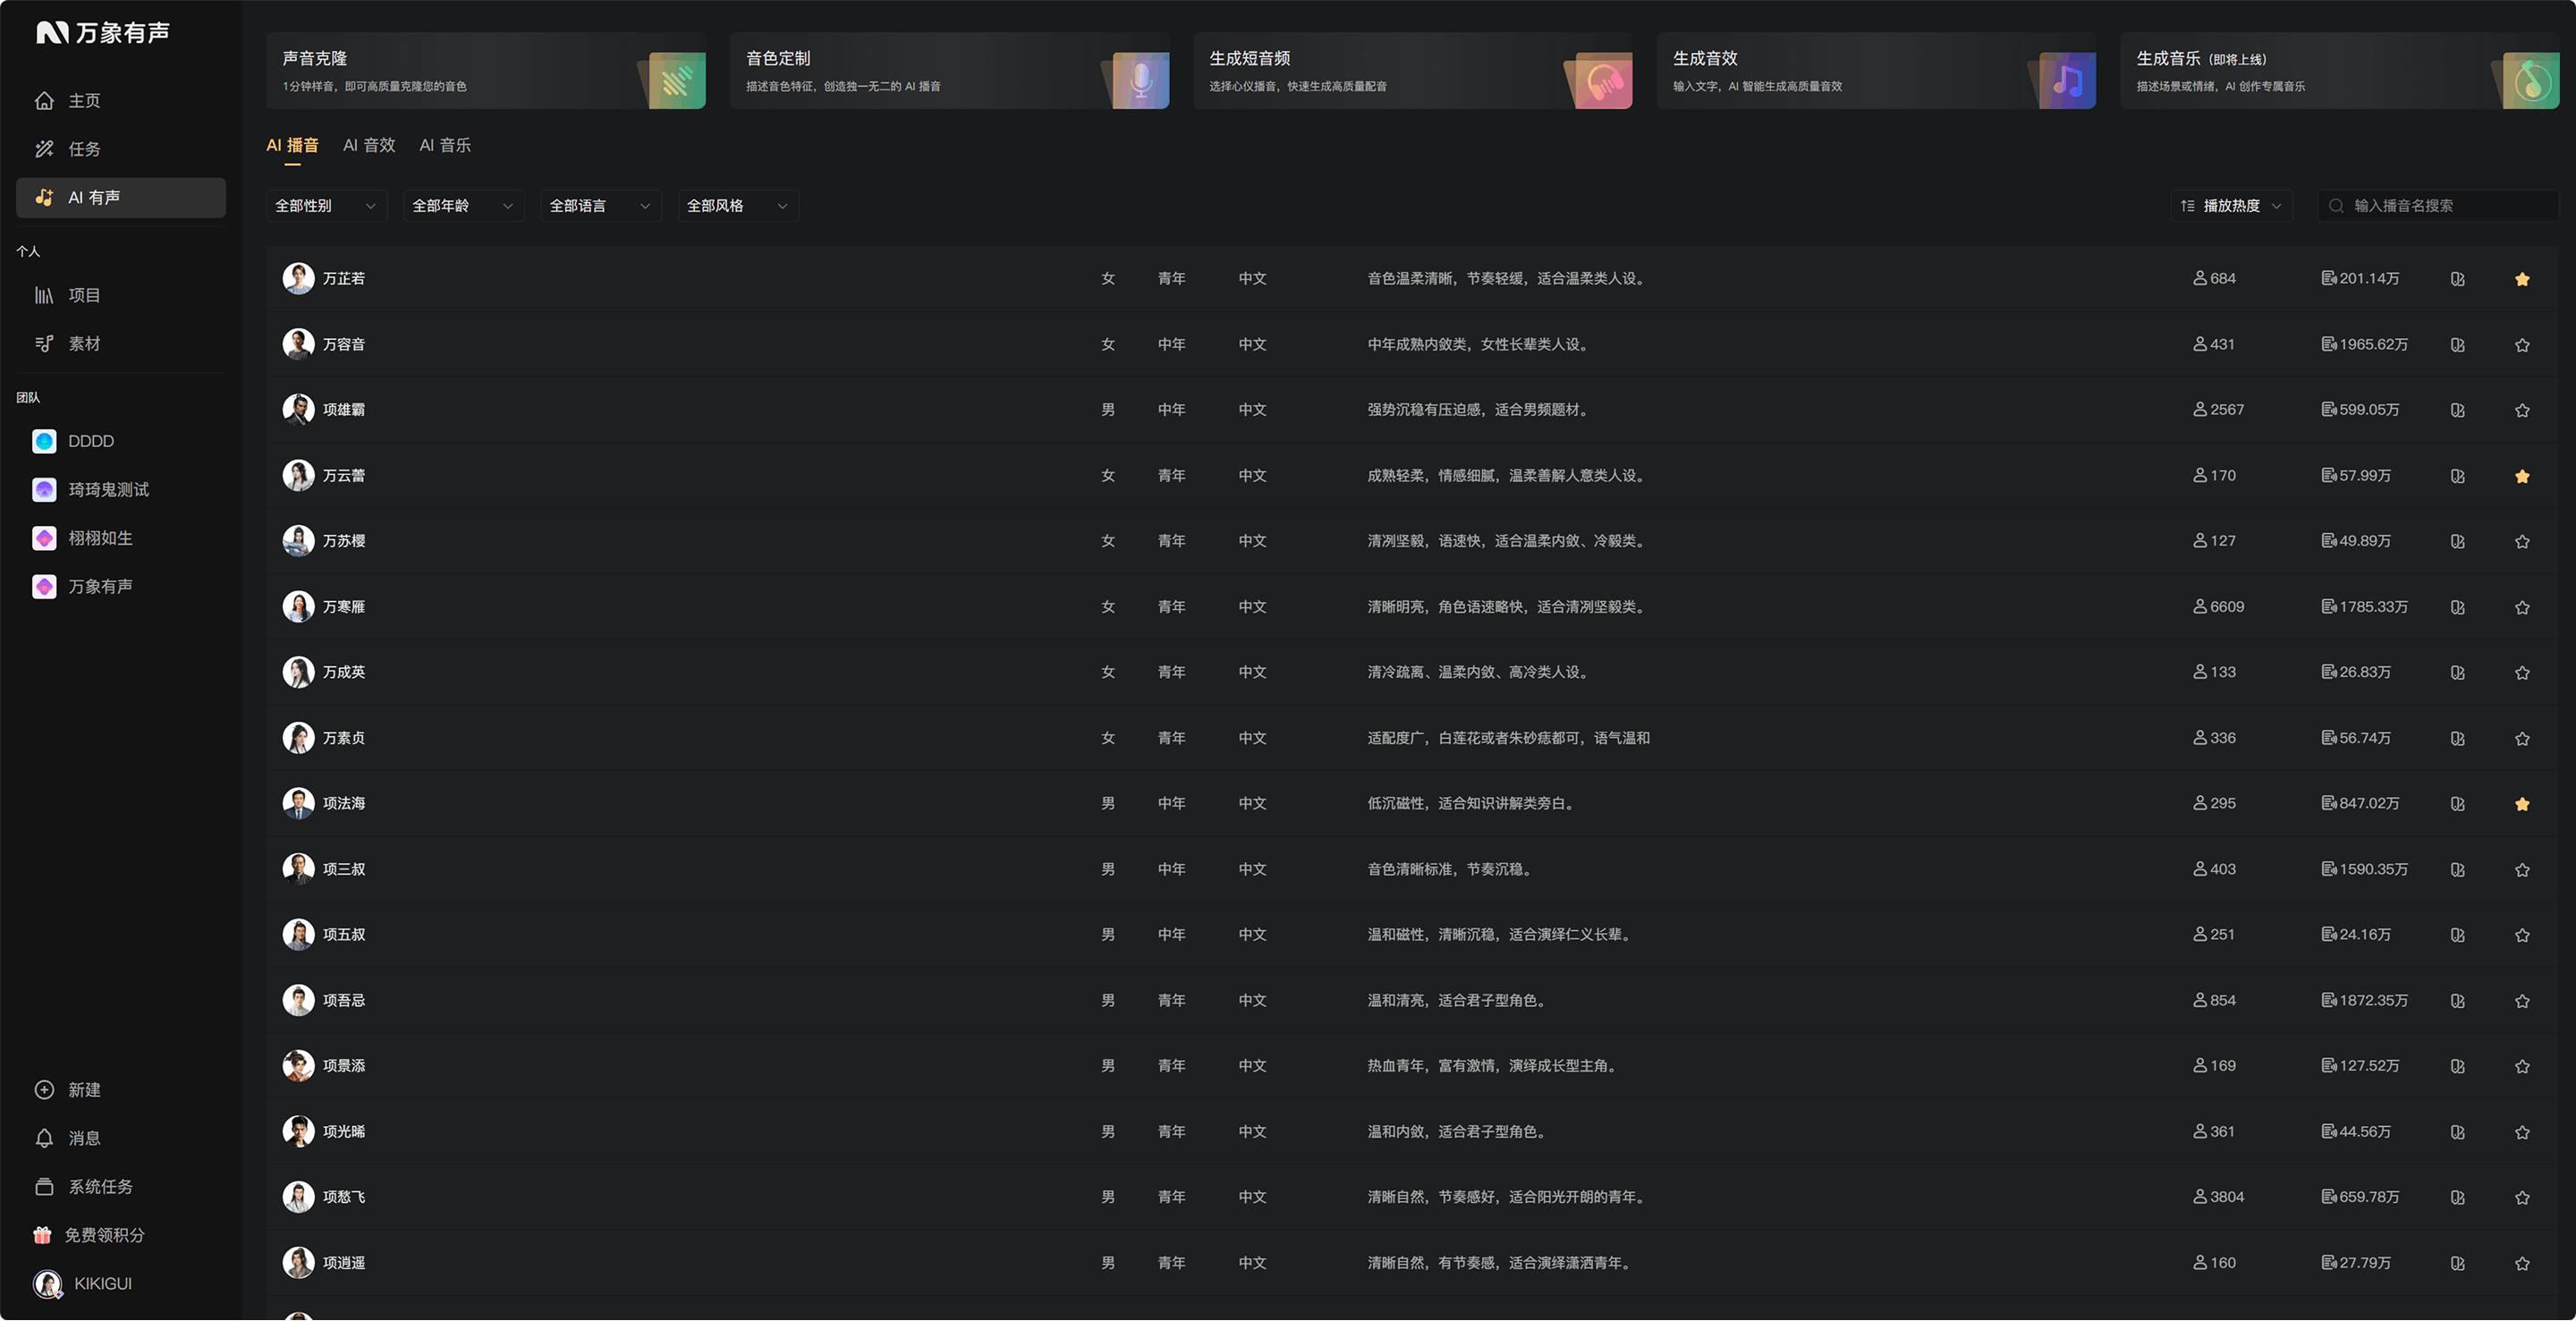Expand the 全部性别 gender dropdown
Screen dimensions: 2576x1321
pos(326,206)
